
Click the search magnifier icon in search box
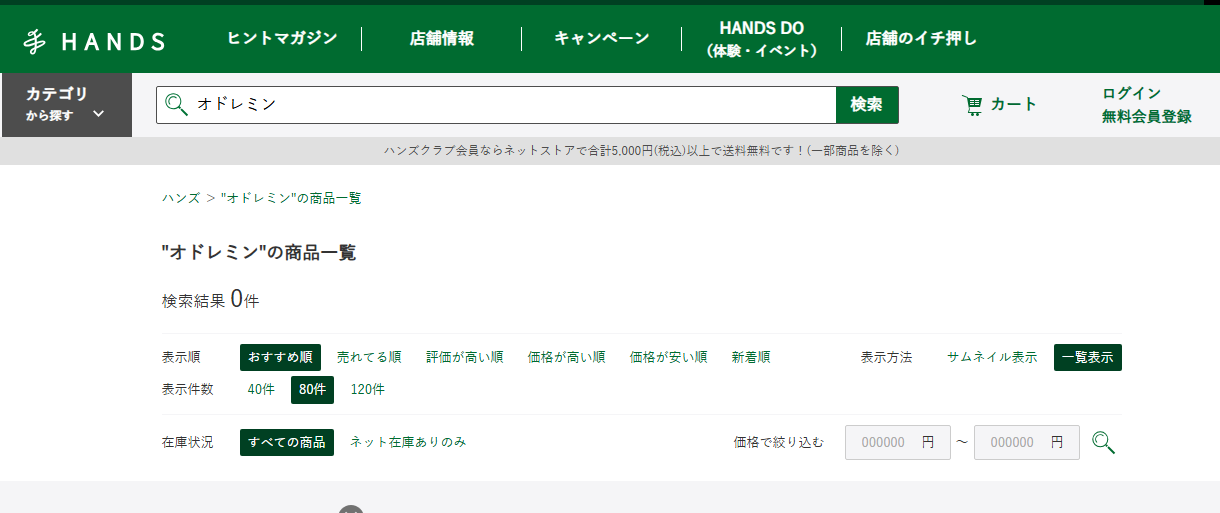click(176, 104)
